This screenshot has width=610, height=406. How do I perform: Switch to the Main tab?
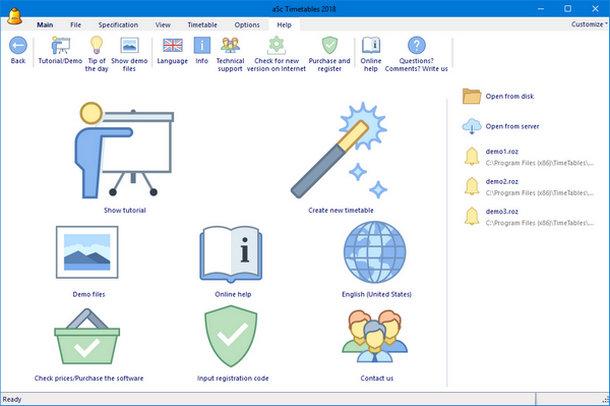coord(45,24)
